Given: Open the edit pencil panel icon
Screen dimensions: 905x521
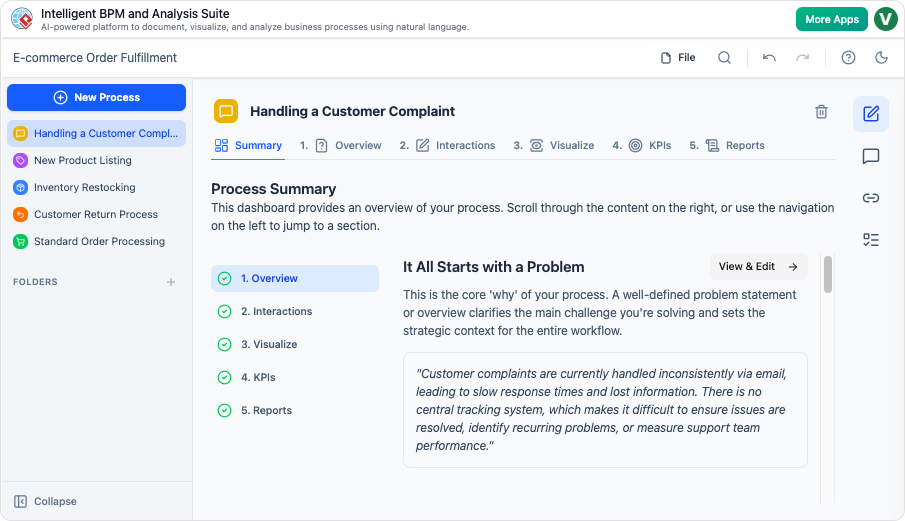Looking at the screenshot, I should click(870, 114).
